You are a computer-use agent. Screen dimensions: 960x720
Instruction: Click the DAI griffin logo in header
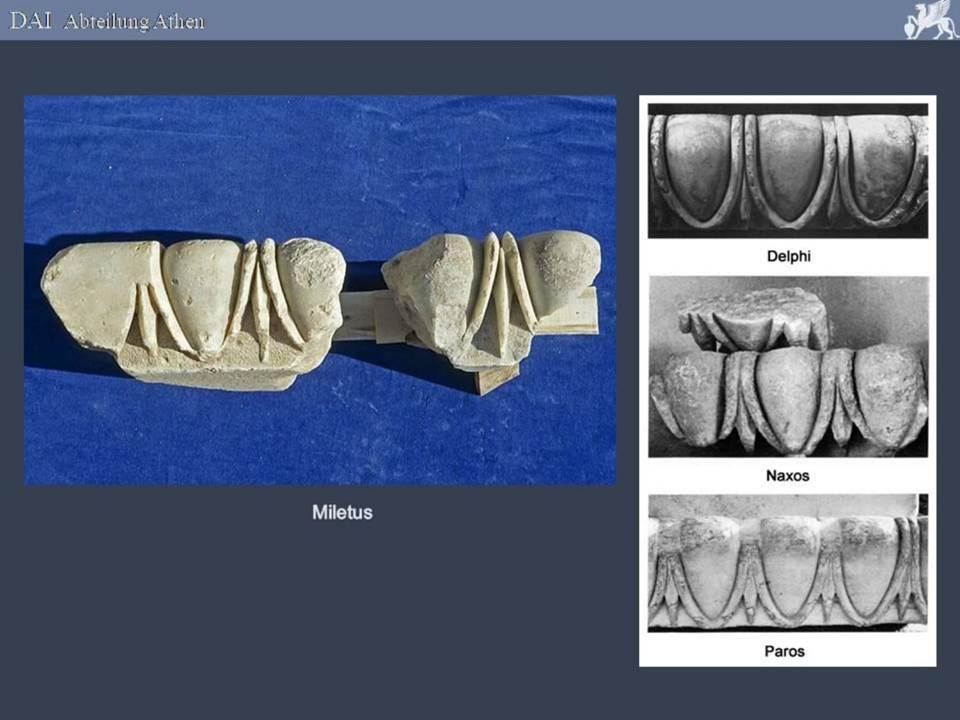(931, 20)
